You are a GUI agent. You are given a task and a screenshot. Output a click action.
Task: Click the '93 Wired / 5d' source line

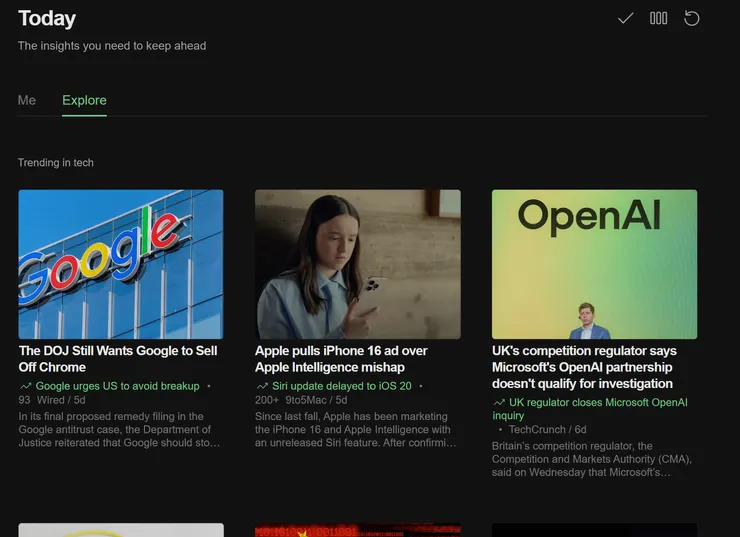[52, 400]
